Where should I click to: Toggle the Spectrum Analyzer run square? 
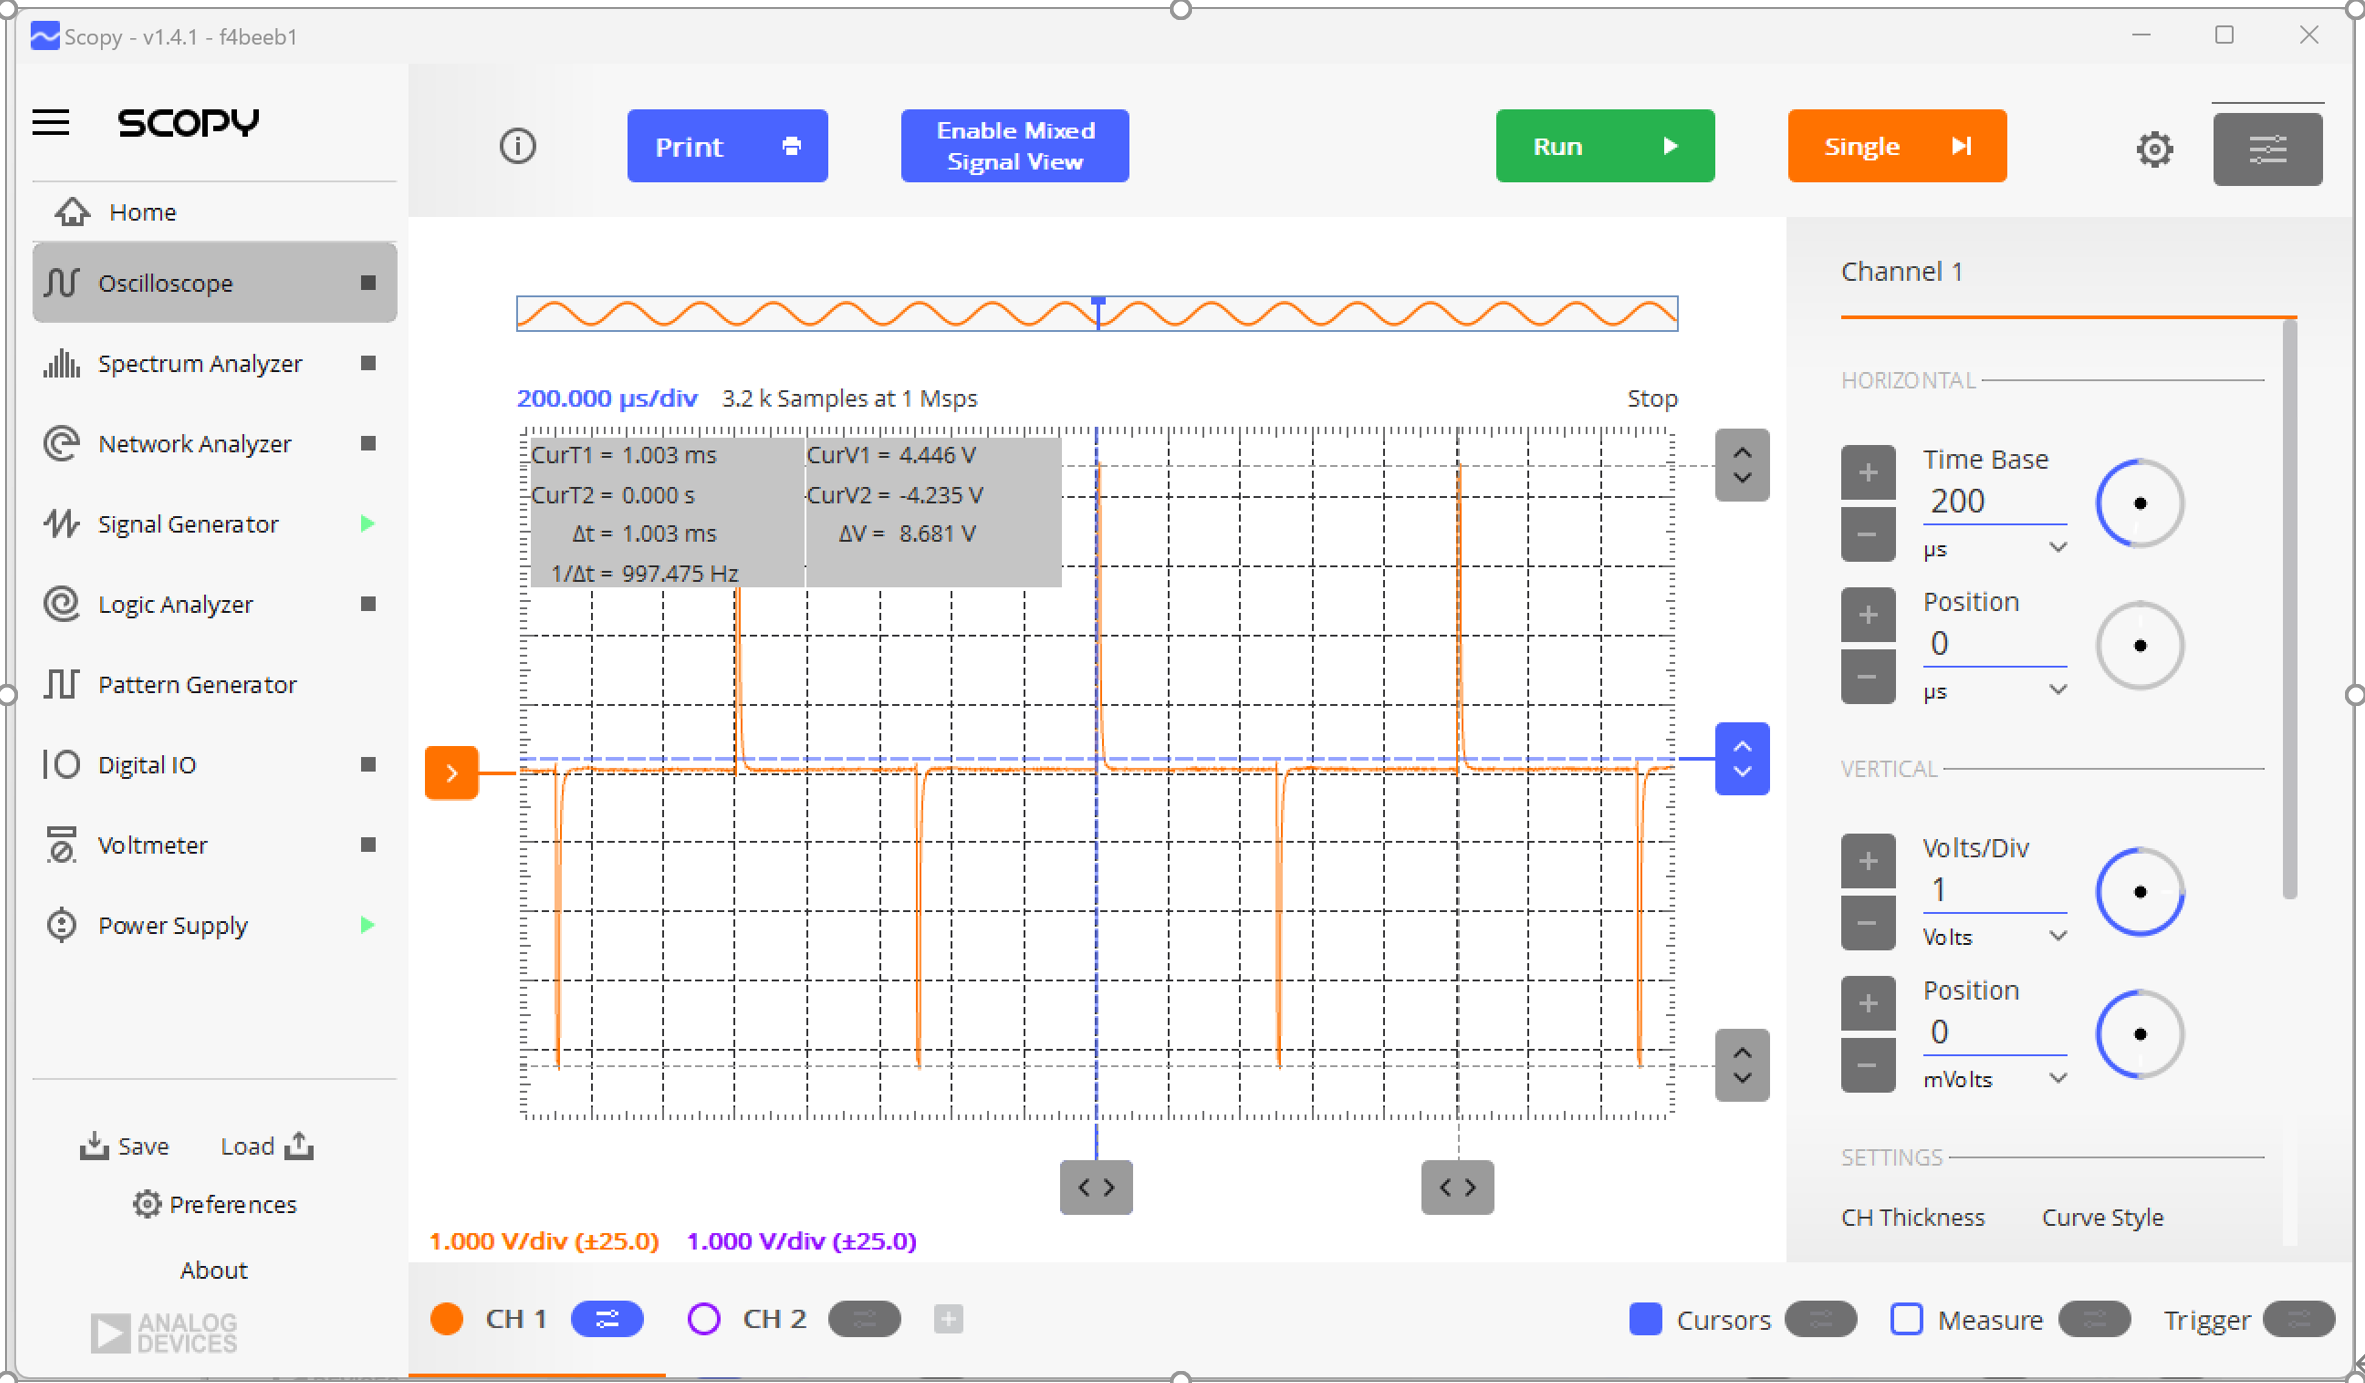tap(368, 363)
